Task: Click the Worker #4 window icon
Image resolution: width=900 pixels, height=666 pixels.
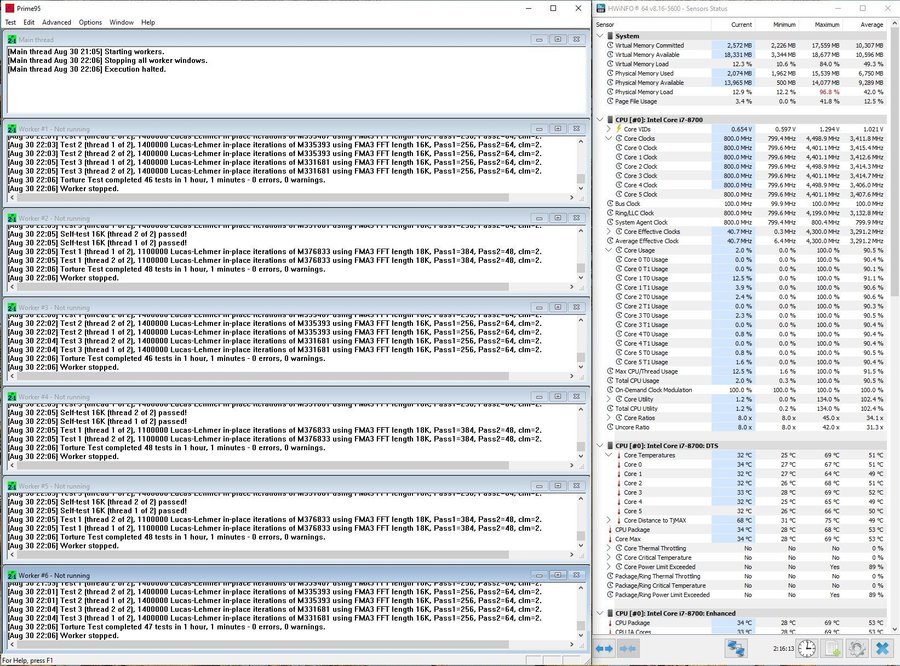Action: click(12, 397)
